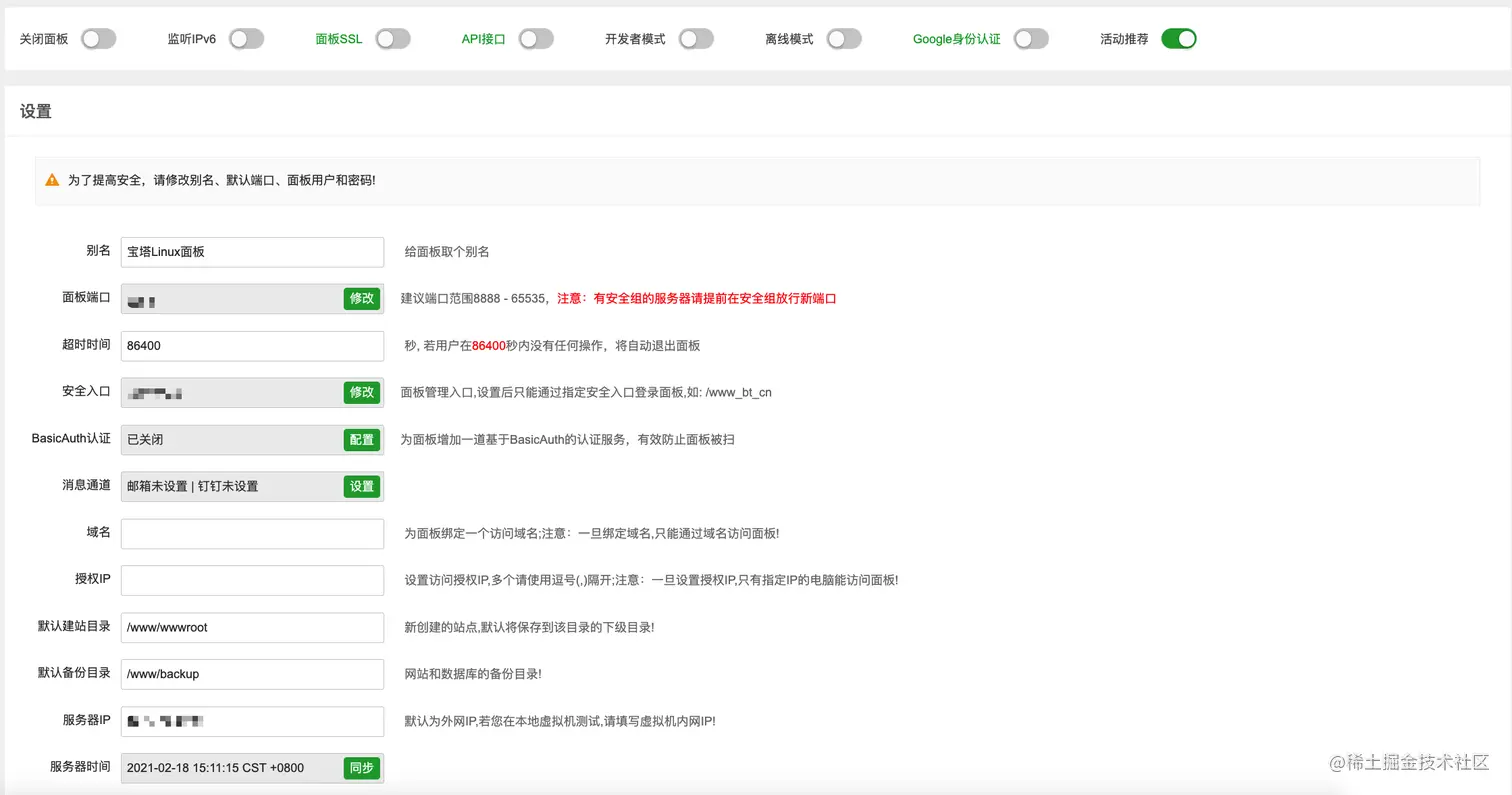This screenshot has width=1512, height=795.
Task: Disable the 活动推荐 switch
Action: click(x=1178, y=36)
